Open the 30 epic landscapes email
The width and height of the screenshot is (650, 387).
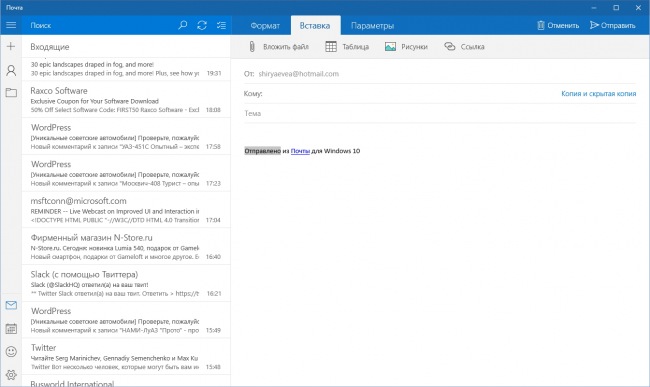click(x=126, y=69)
